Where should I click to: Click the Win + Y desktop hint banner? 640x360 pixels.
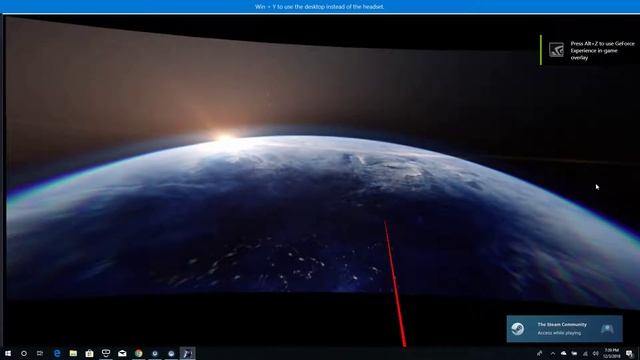click(x=320, y=7)
